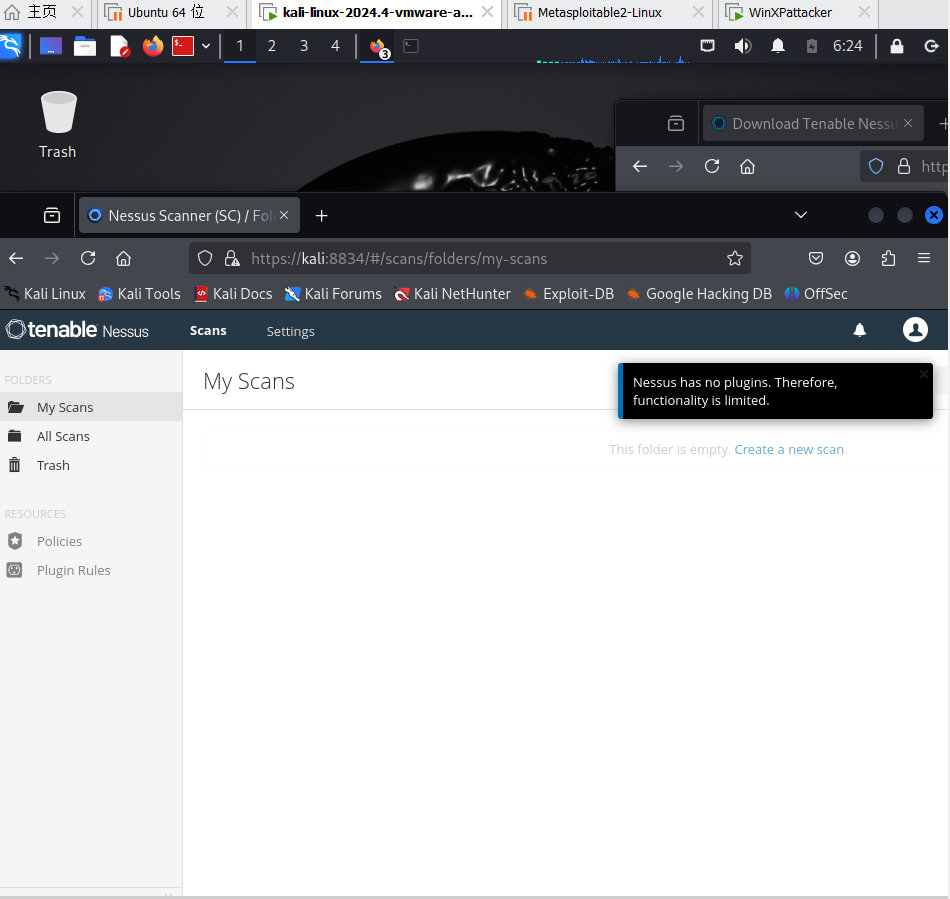Open the WinXPattacker VM tab
The image size is (950, 899).
click(x=797, y=13)
